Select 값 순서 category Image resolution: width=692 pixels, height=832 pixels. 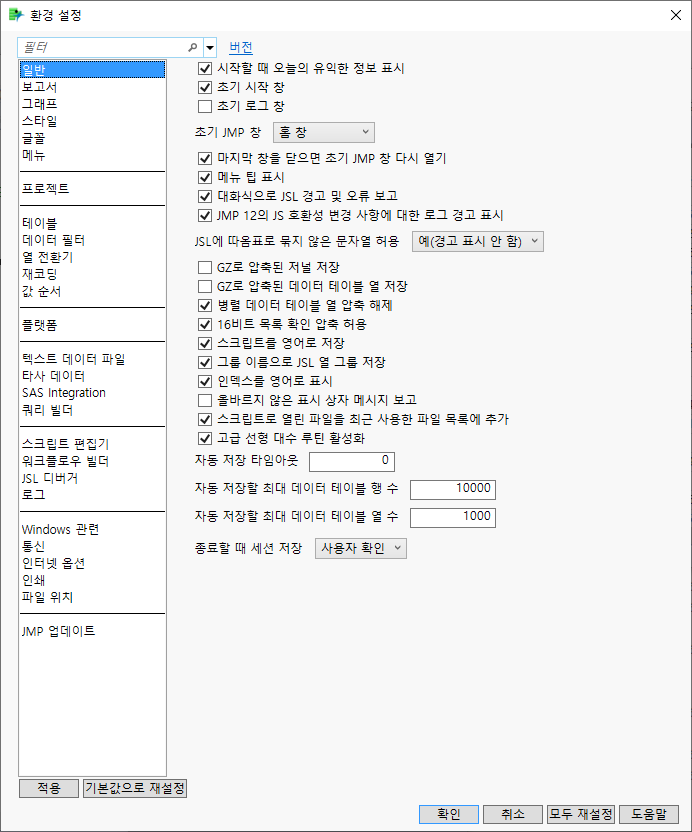[92, 291]
